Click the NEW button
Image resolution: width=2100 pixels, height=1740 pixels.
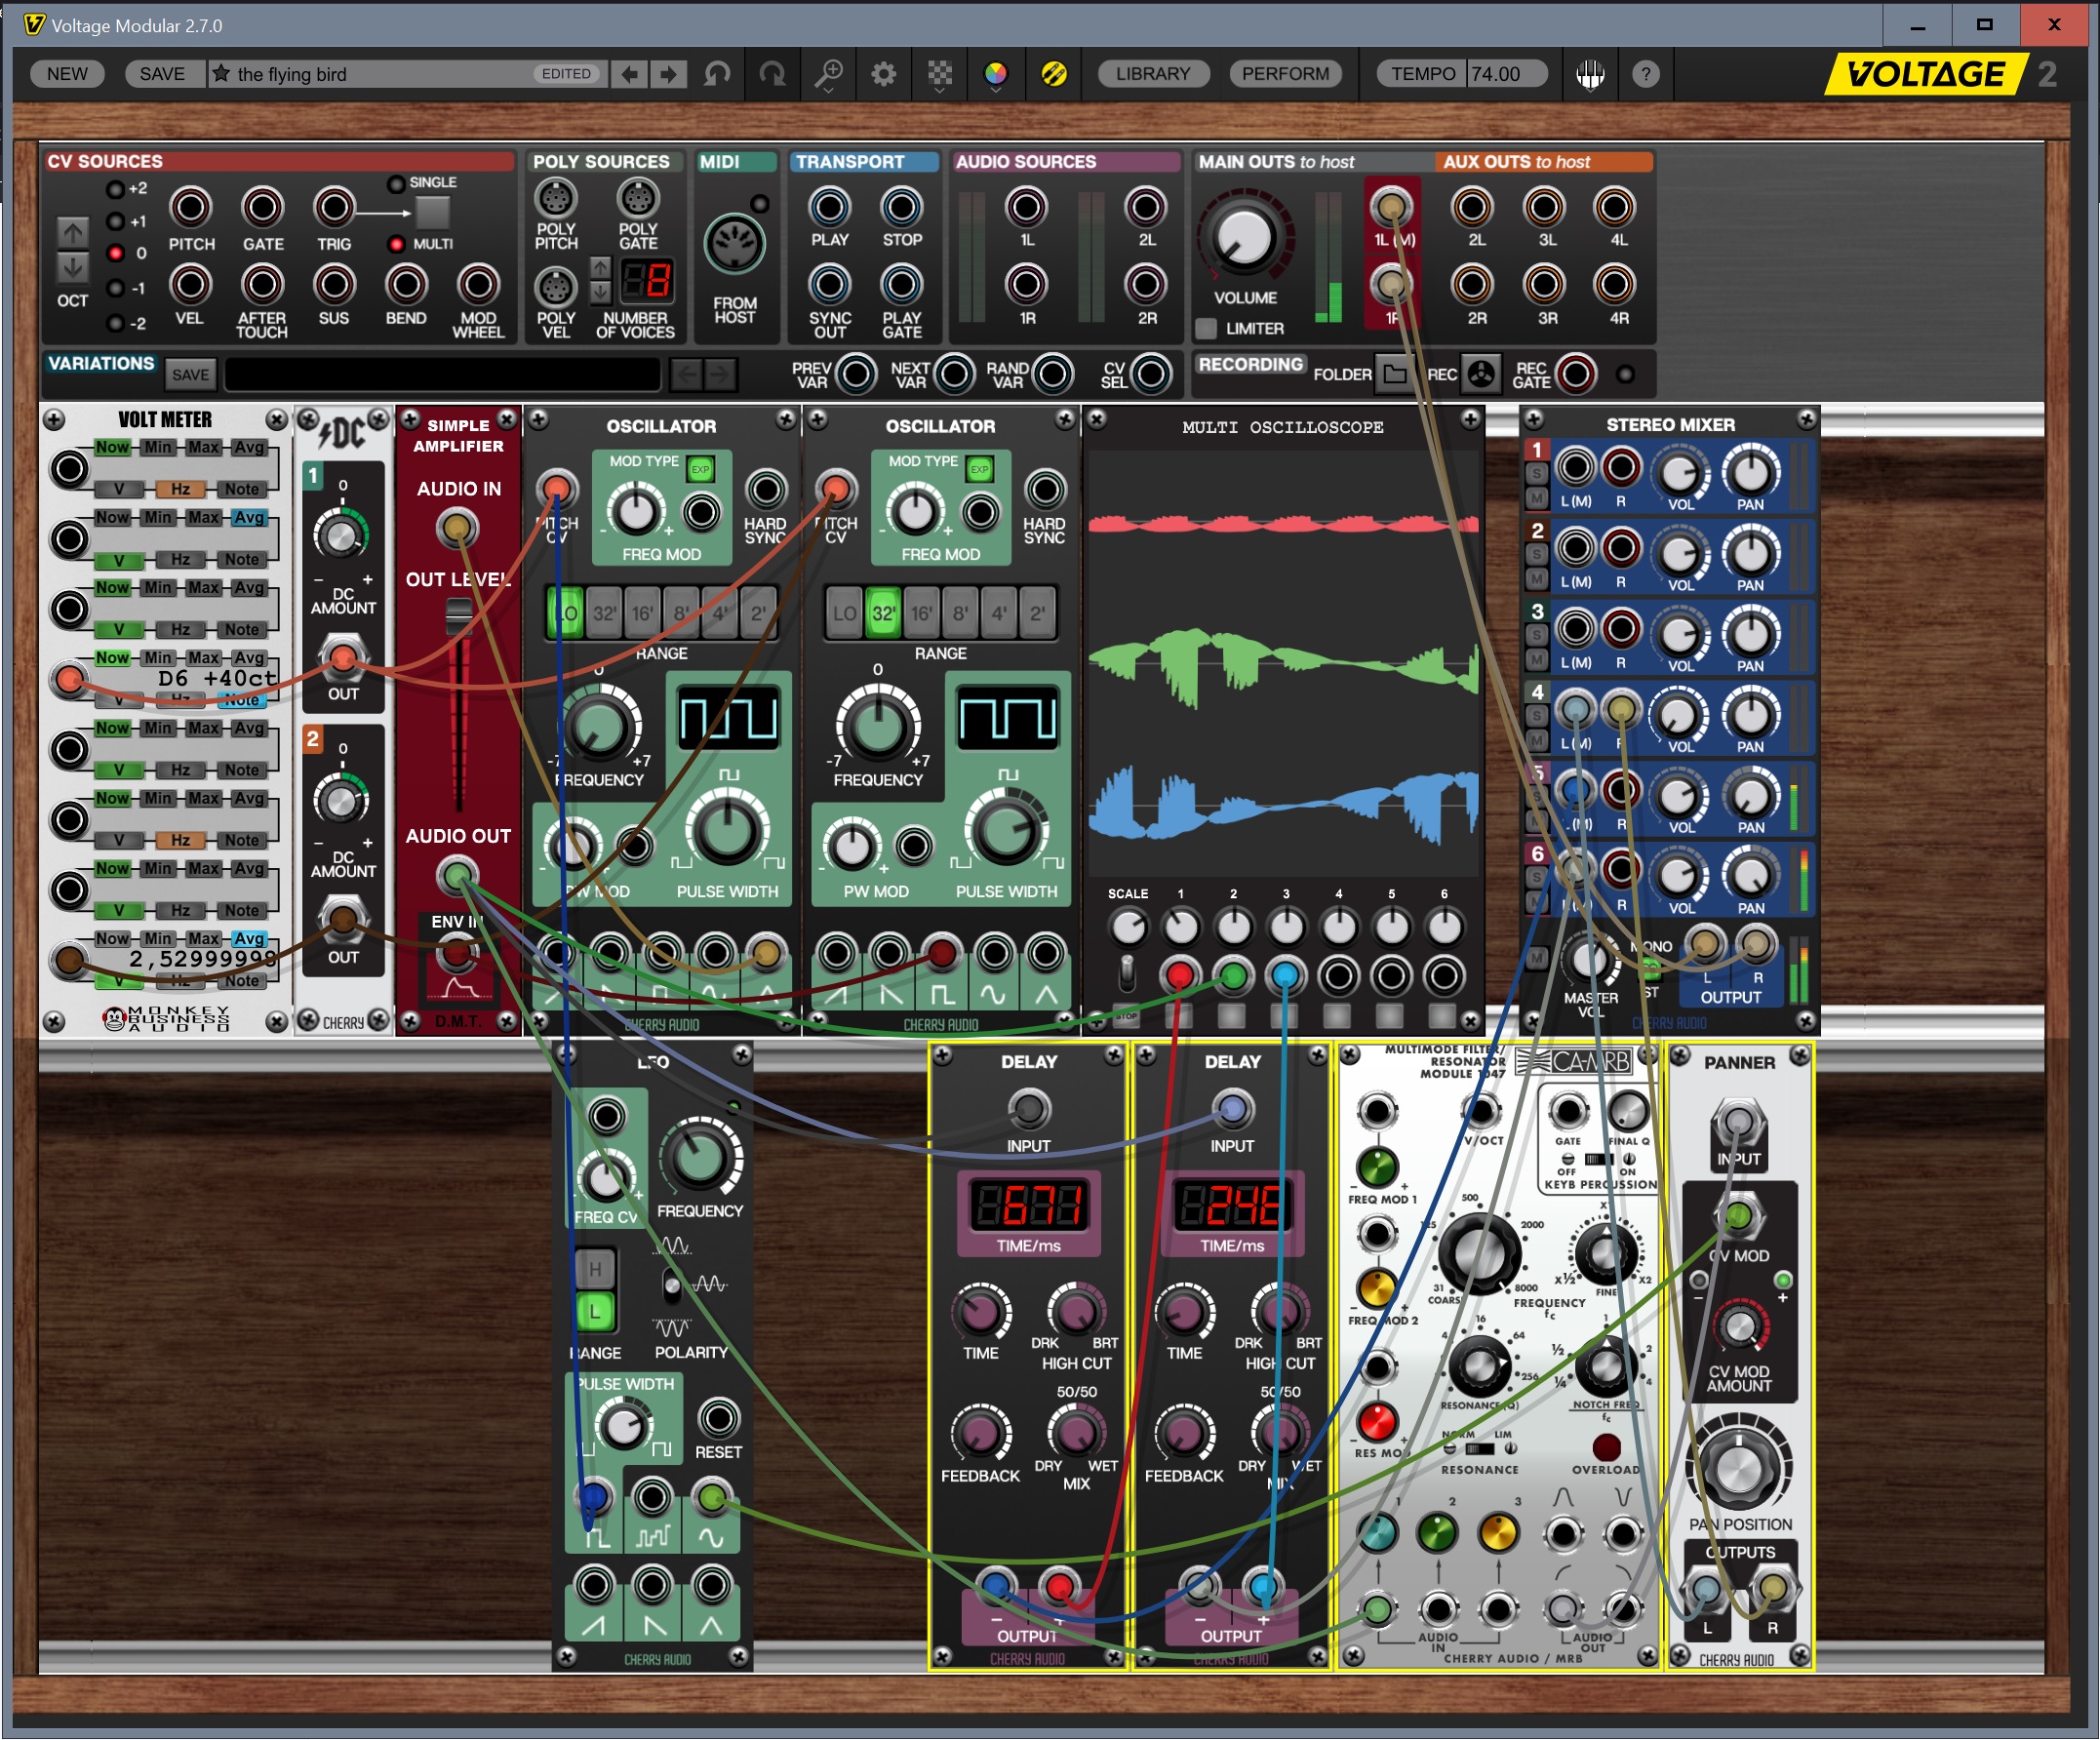[67, 74]
